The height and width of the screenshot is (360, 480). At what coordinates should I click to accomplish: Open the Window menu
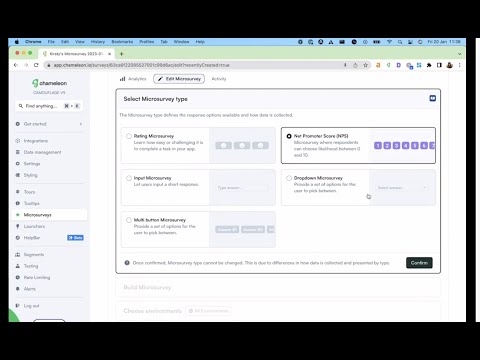pos(181,42)
